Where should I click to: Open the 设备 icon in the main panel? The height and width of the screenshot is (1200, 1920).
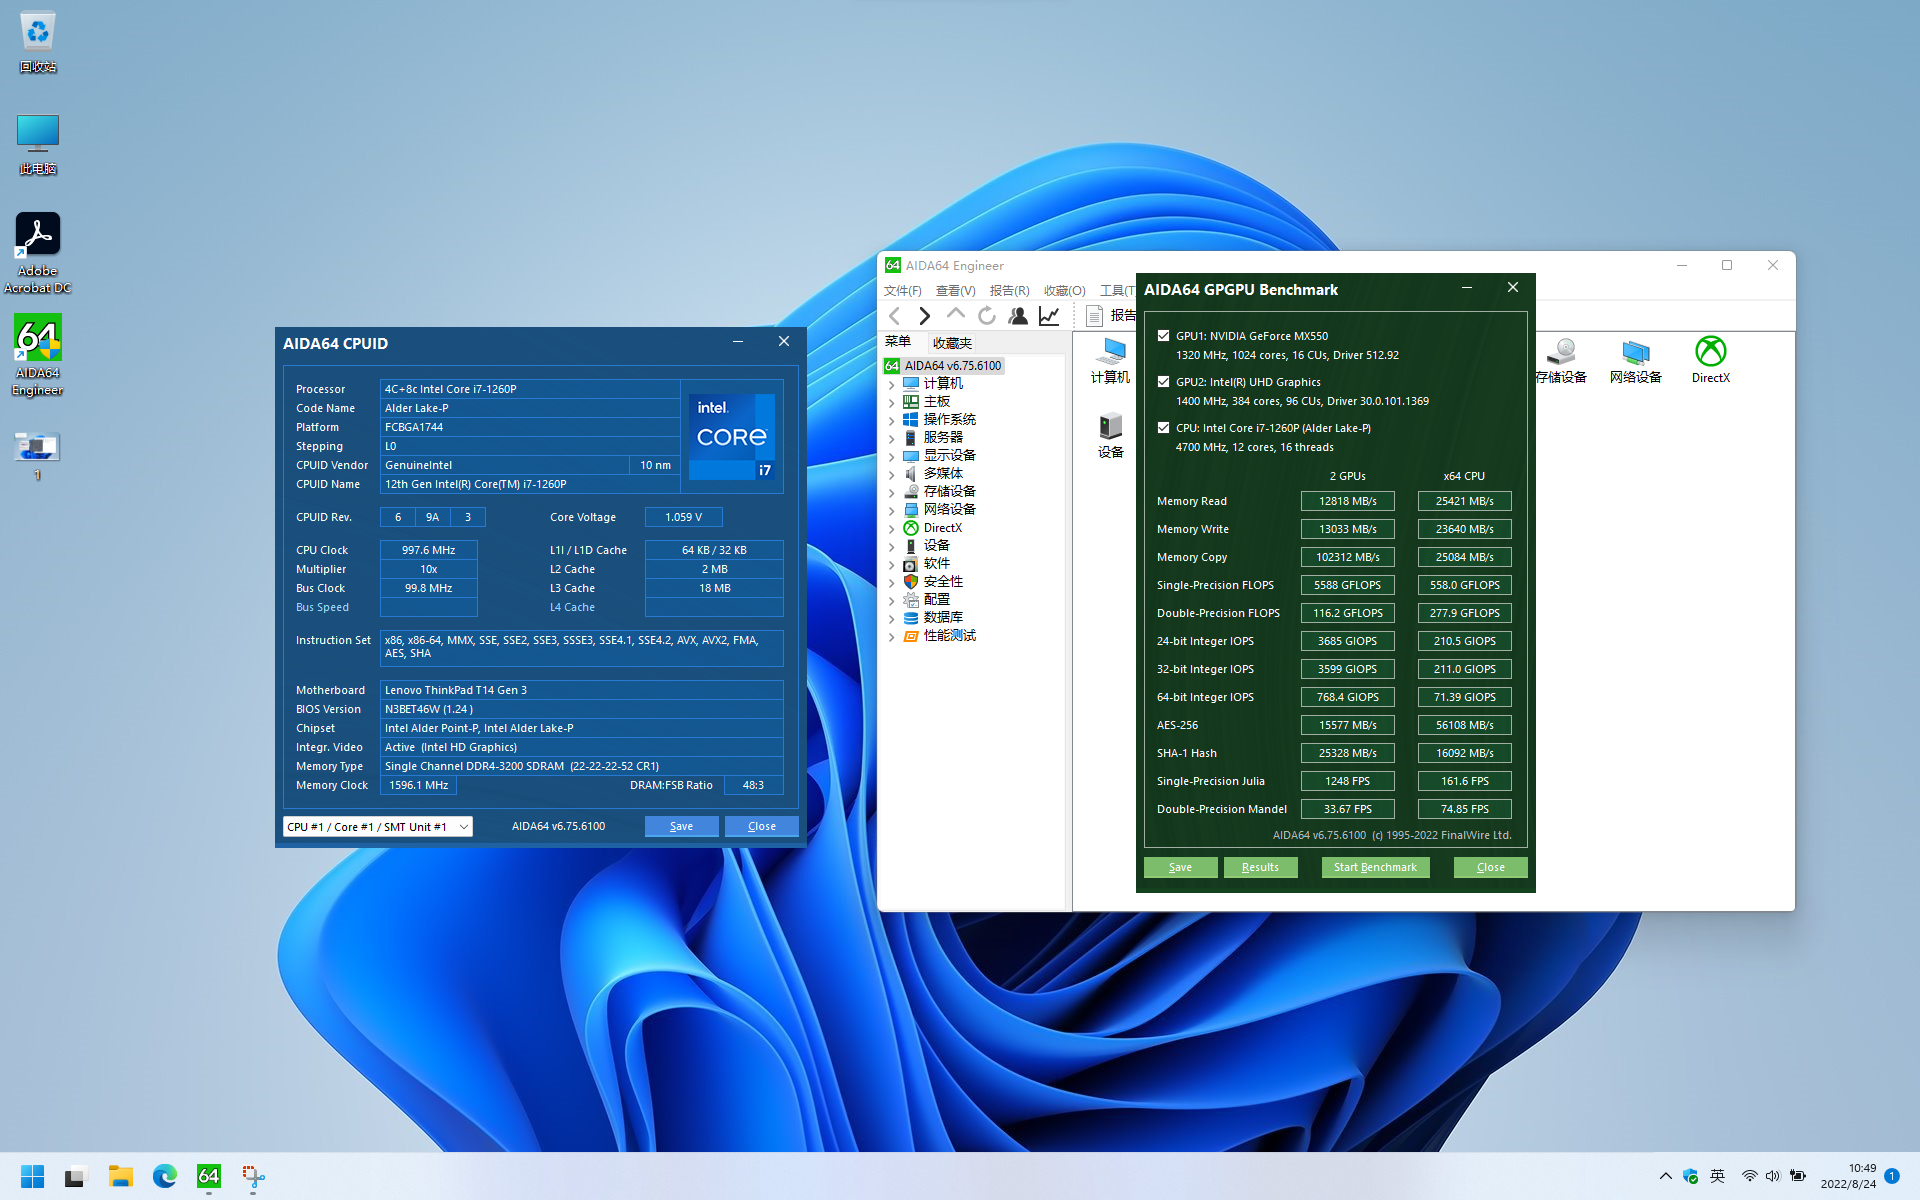click(x=1110, y=436)
